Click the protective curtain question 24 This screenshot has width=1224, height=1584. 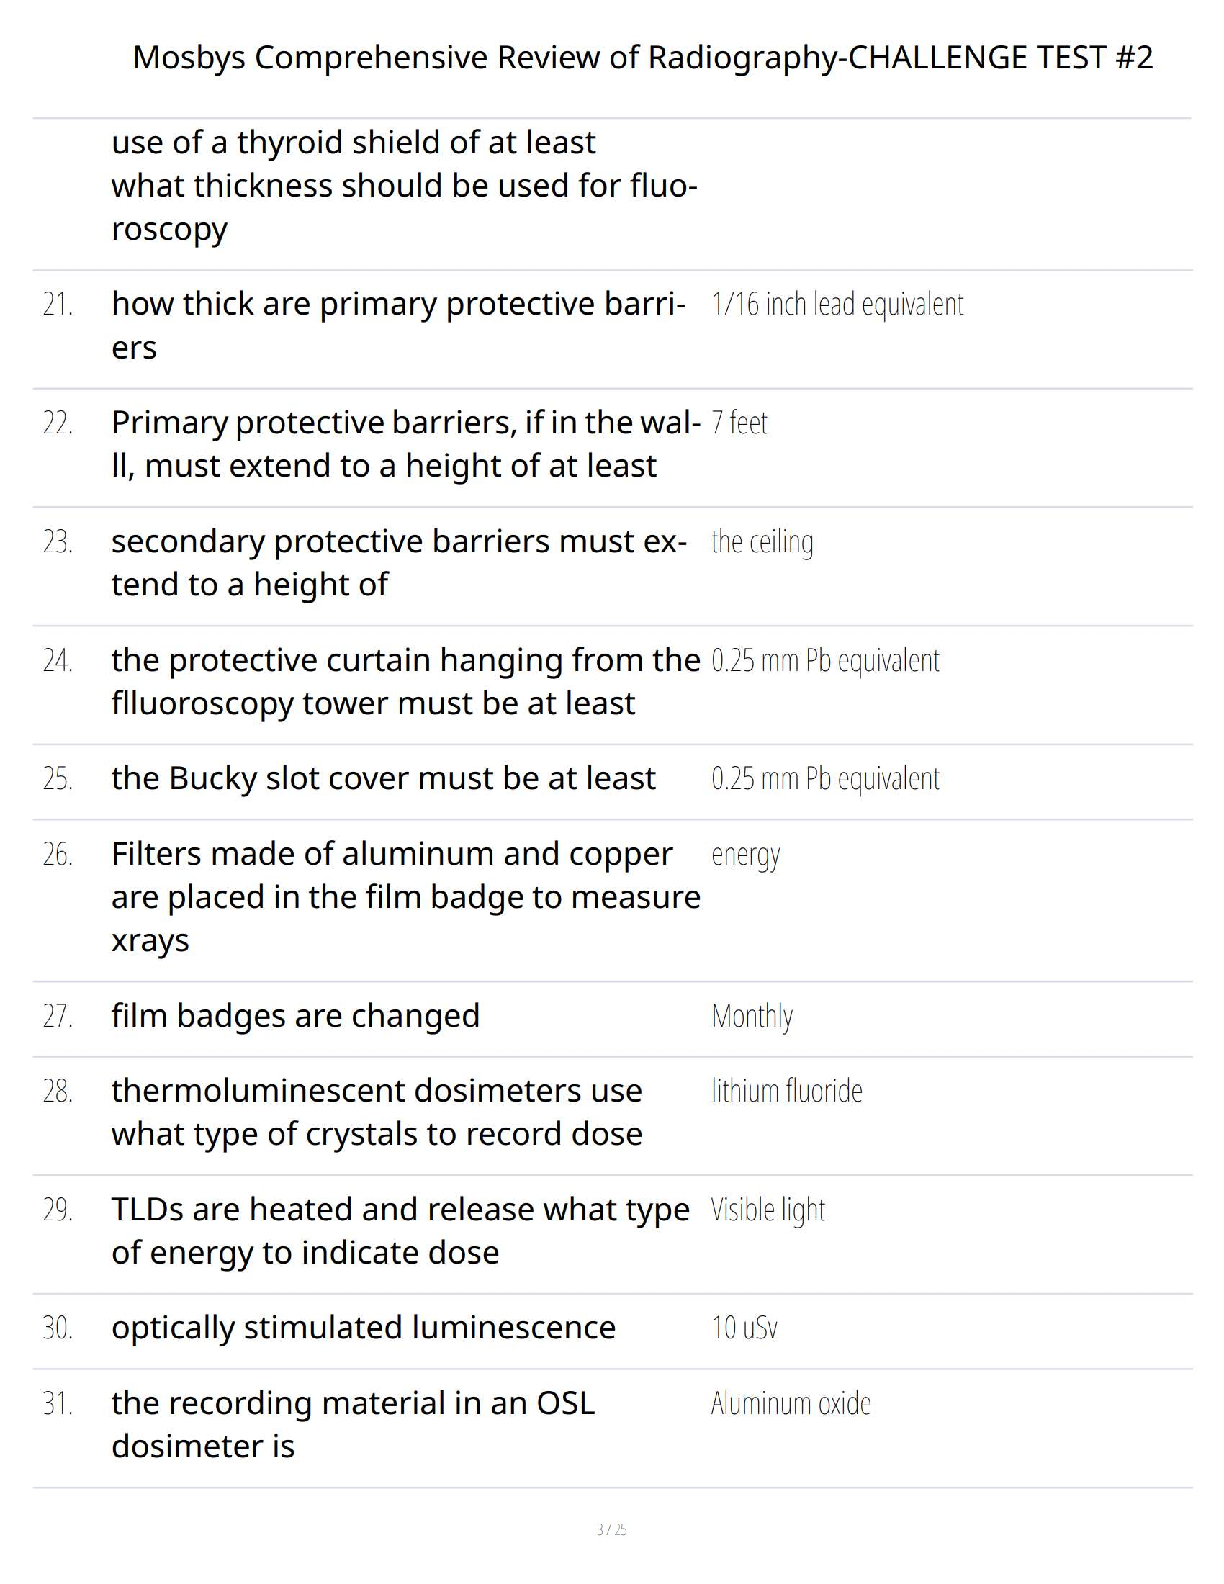click(x=405, y=681)
